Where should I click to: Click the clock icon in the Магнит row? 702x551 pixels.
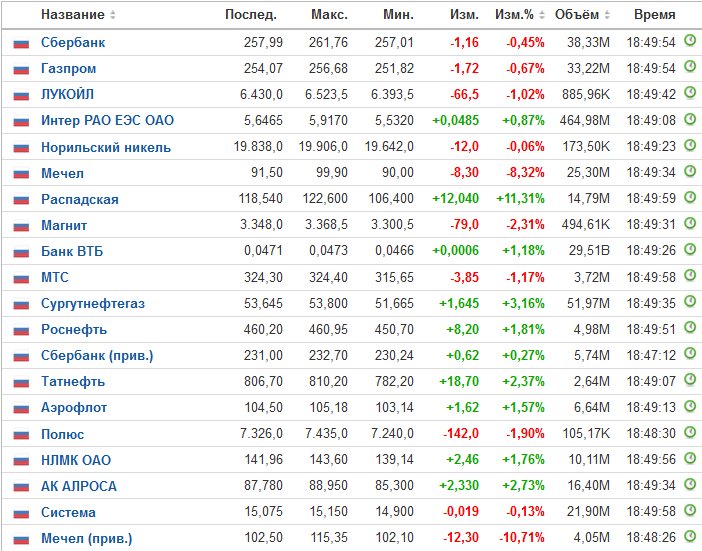point(690,222)
